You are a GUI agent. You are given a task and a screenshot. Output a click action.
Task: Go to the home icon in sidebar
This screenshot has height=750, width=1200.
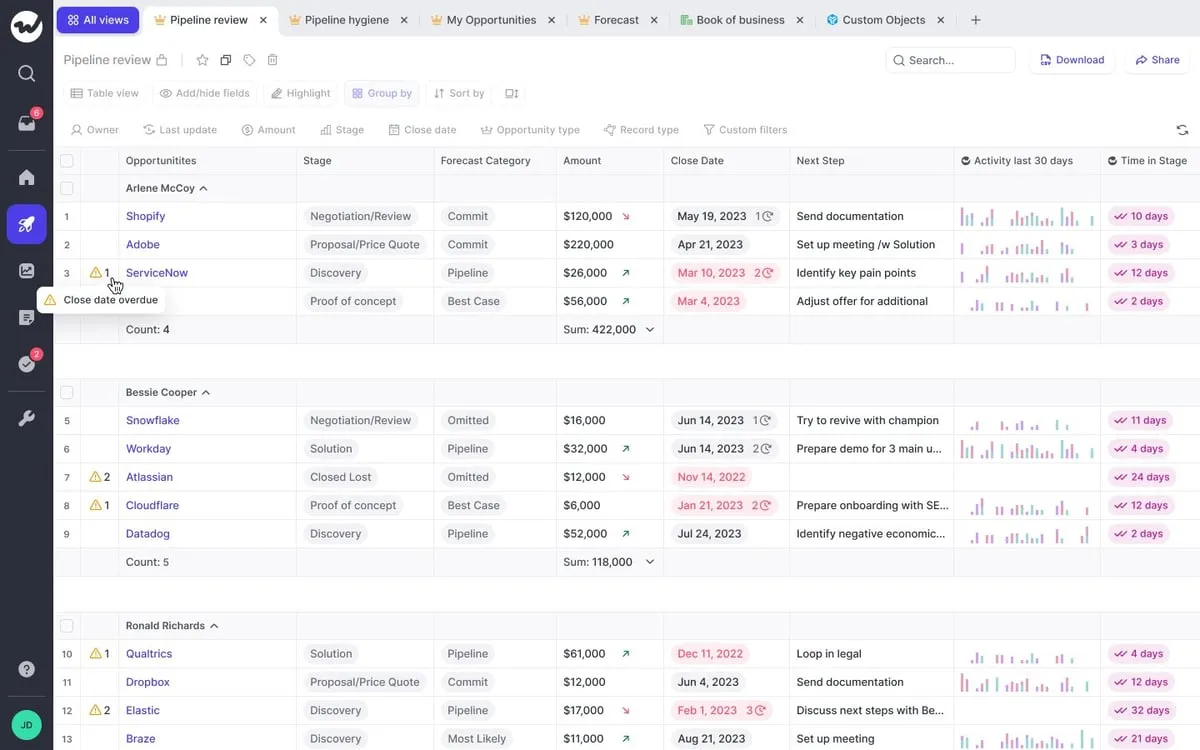click(26, 177)
